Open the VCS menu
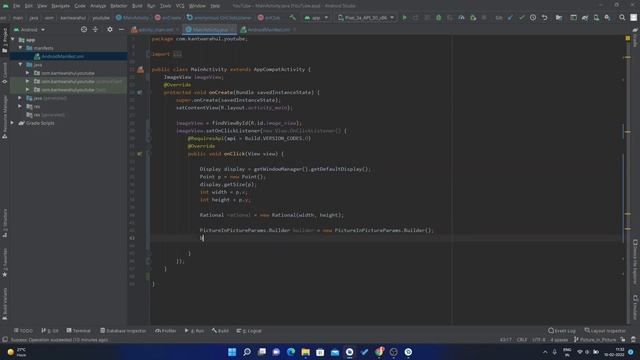 [180, 6]
